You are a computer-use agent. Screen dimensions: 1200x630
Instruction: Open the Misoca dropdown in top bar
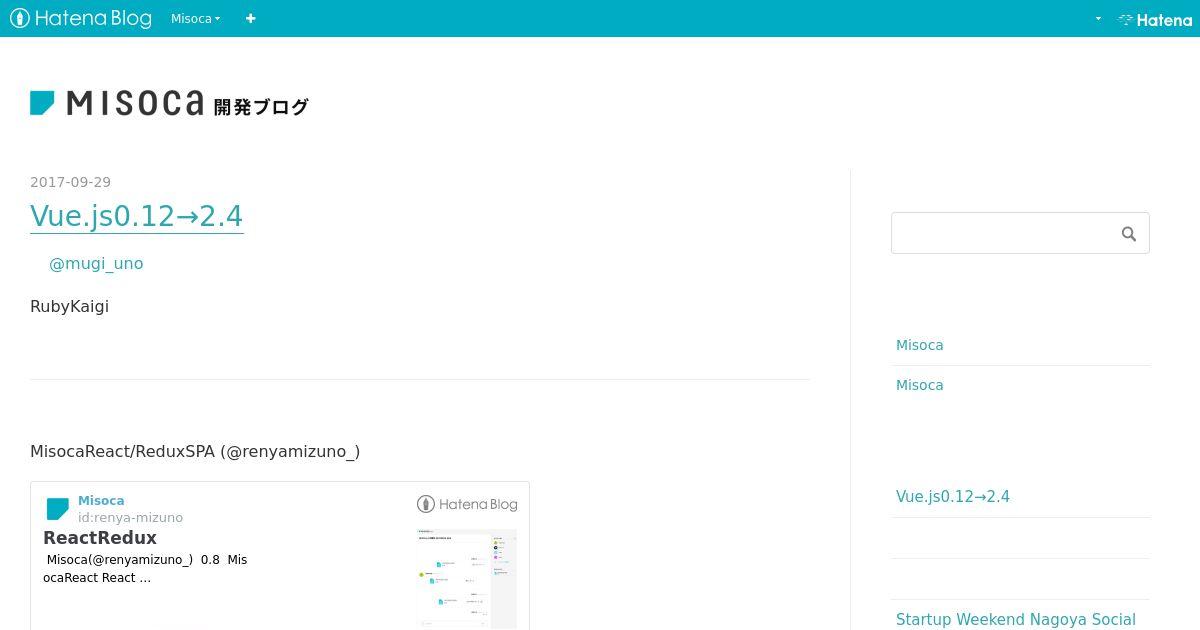[x=195, y=18]
